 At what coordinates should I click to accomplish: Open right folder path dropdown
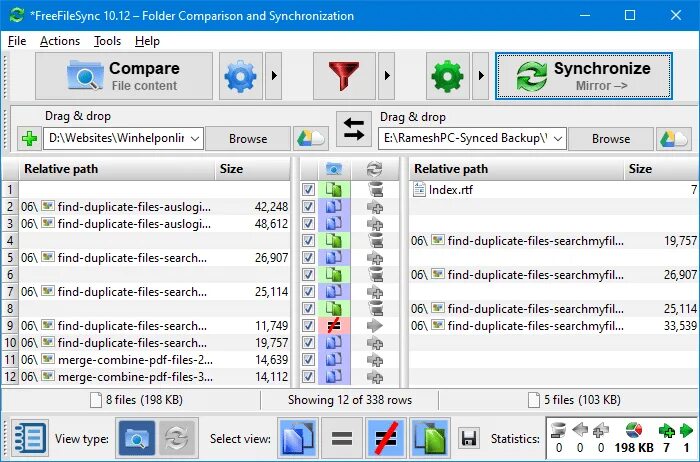point(558,138)
